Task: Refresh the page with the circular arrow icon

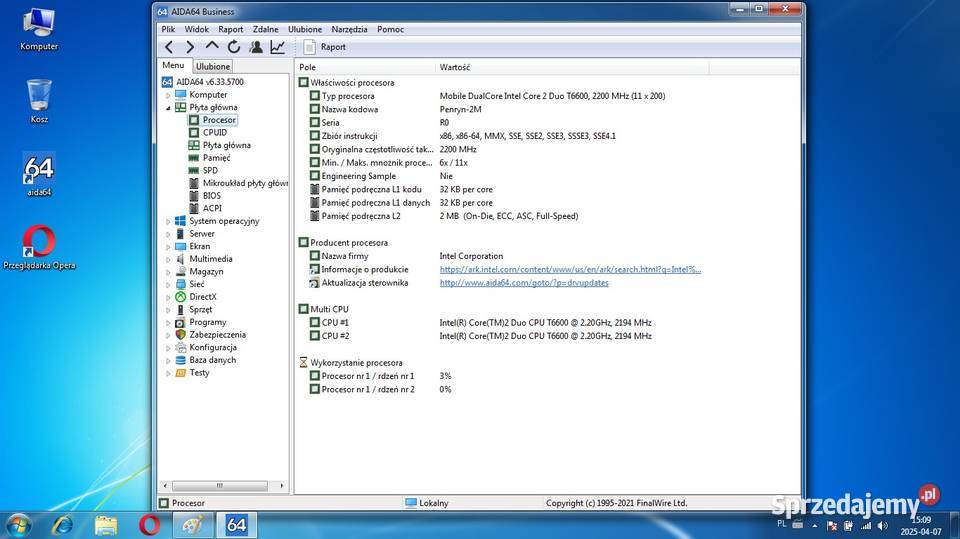Action: 234,47
